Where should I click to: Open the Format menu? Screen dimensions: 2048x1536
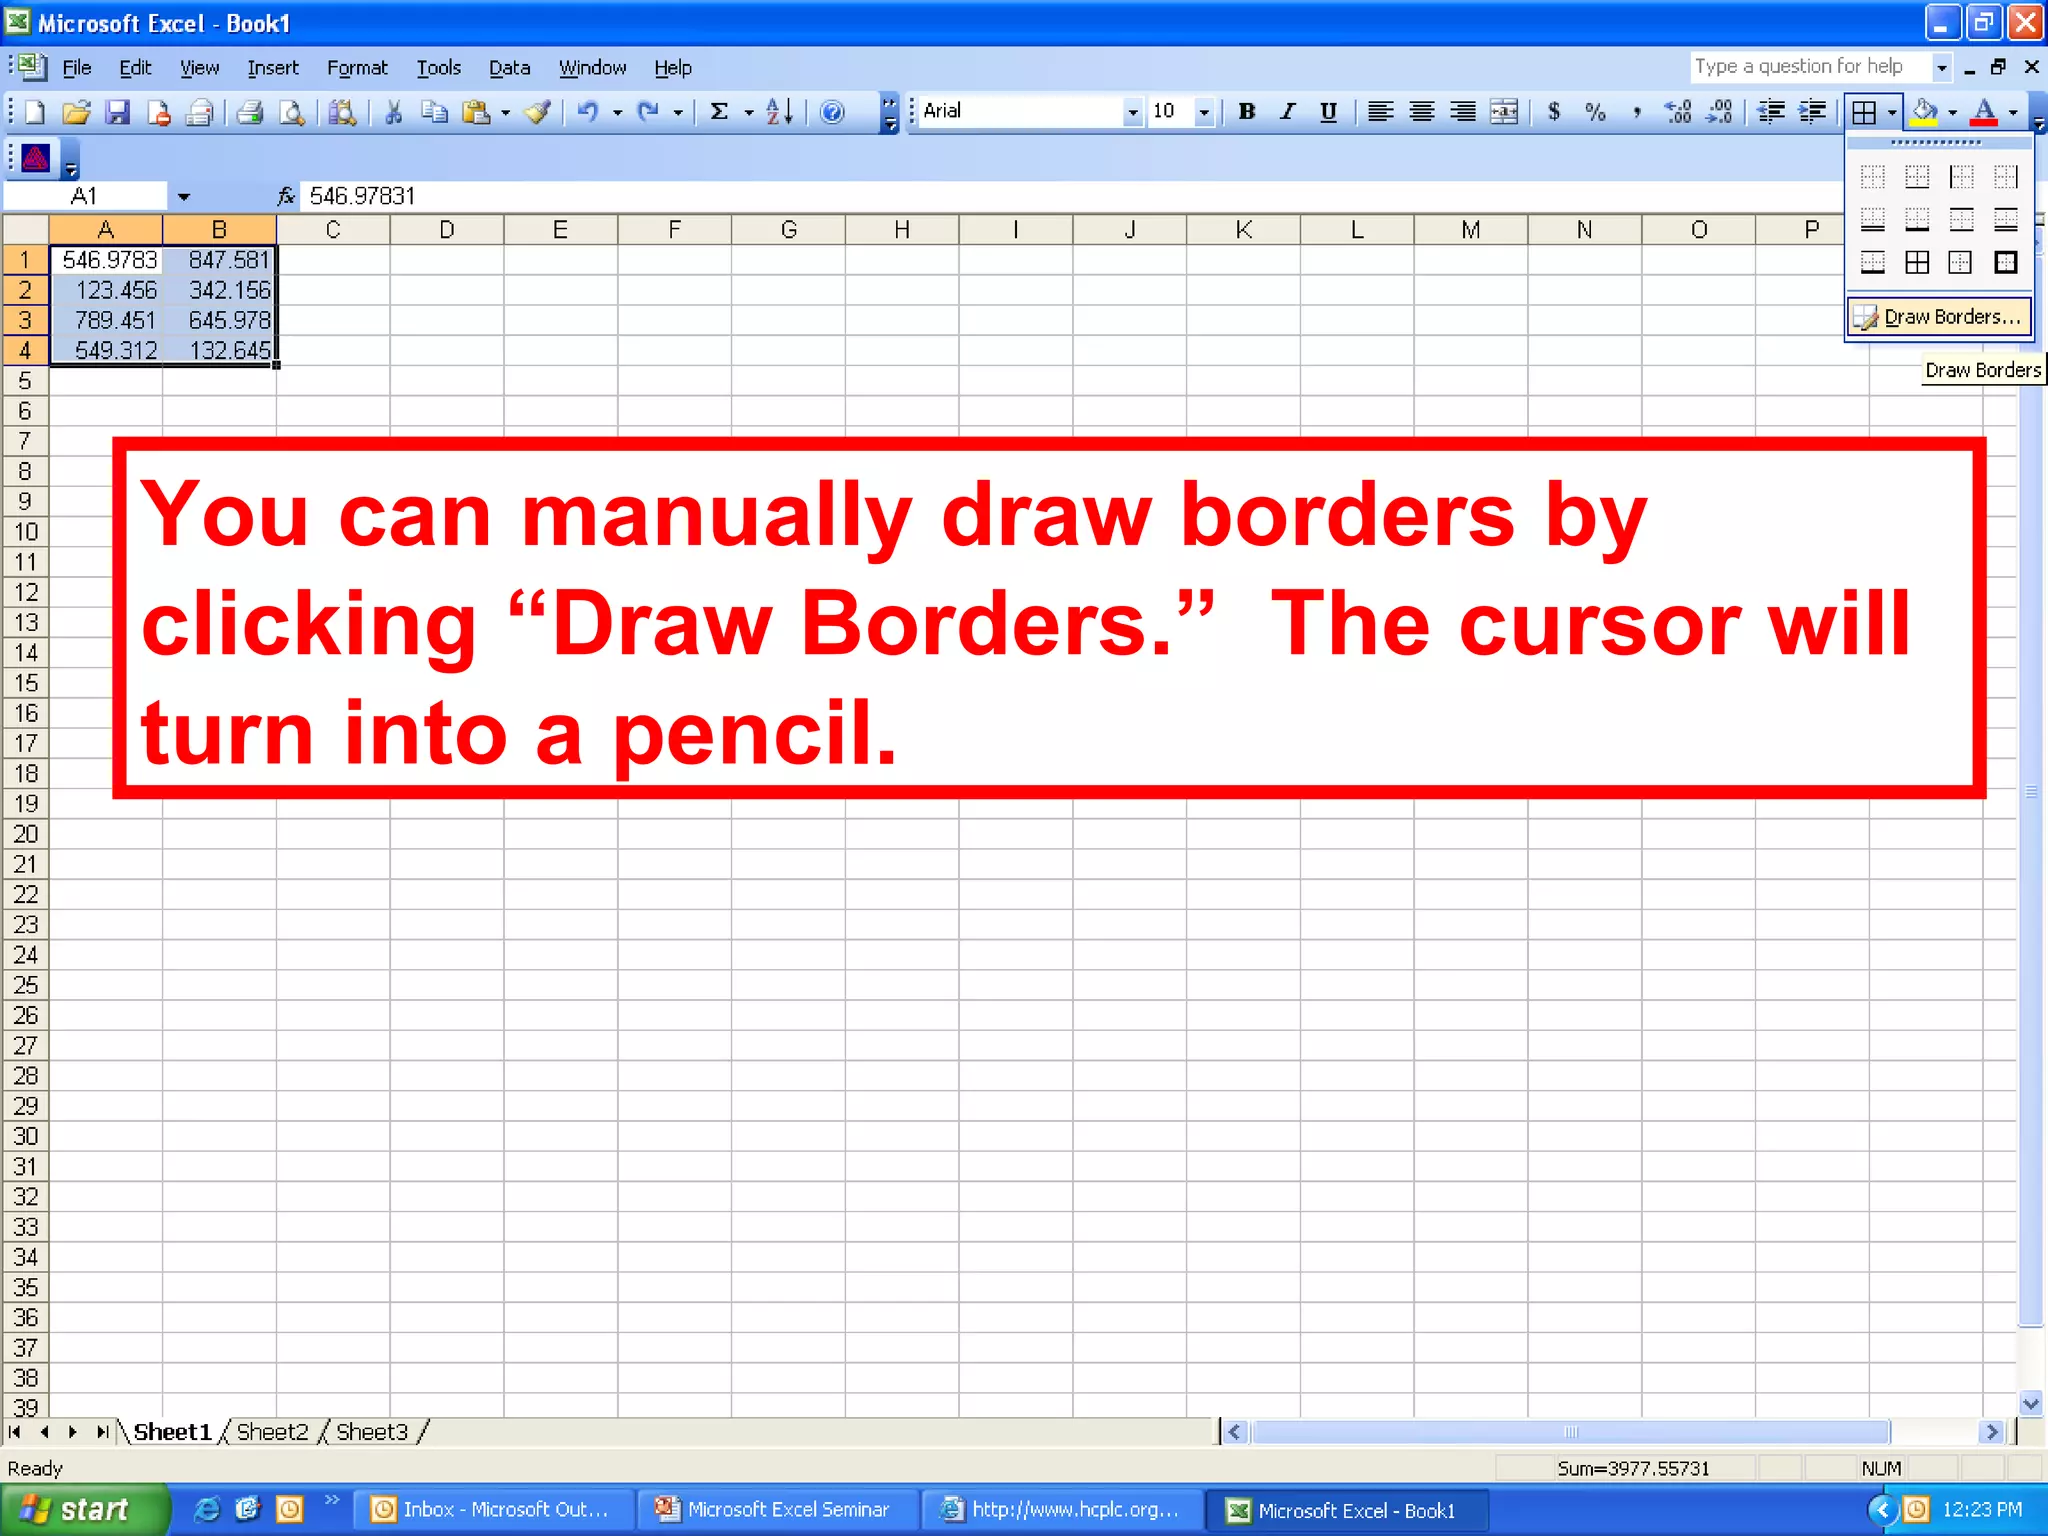[357, 68]
